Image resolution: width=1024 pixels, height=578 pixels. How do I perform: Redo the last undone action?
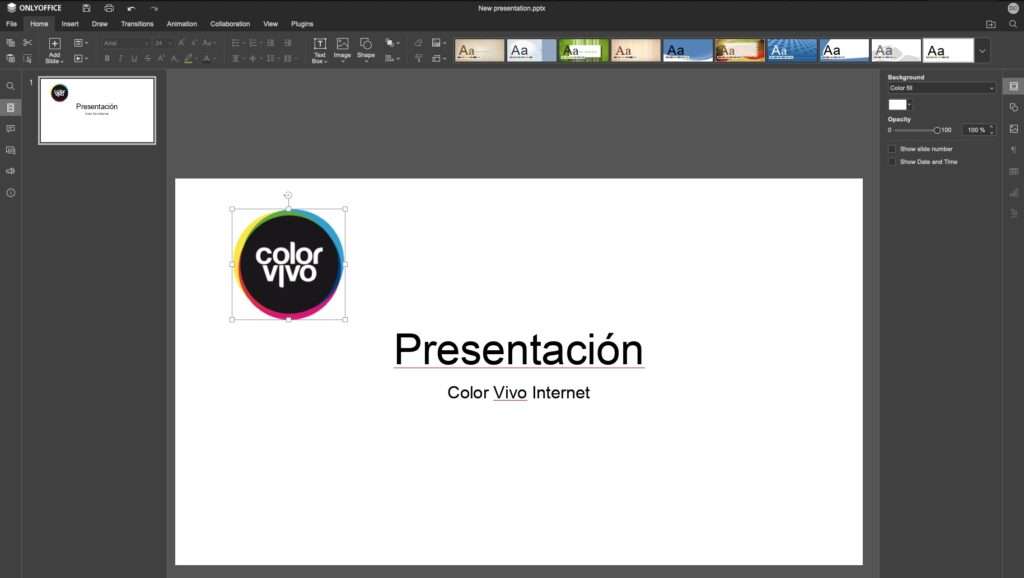coord(154,8)
